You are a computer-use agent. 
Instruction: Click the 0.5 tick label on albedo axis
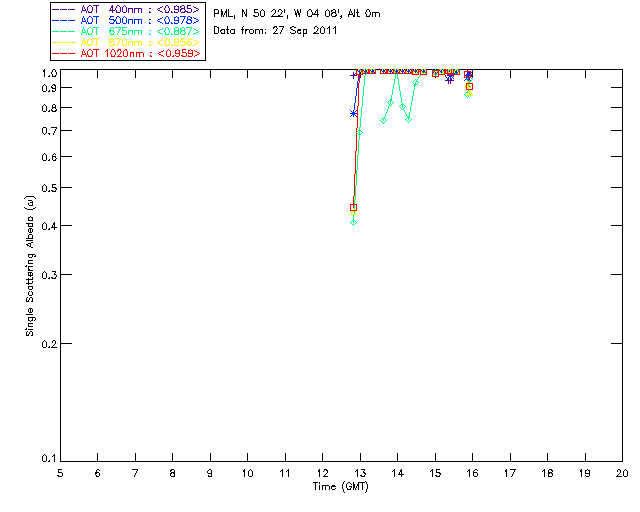[x=49, y=188]
